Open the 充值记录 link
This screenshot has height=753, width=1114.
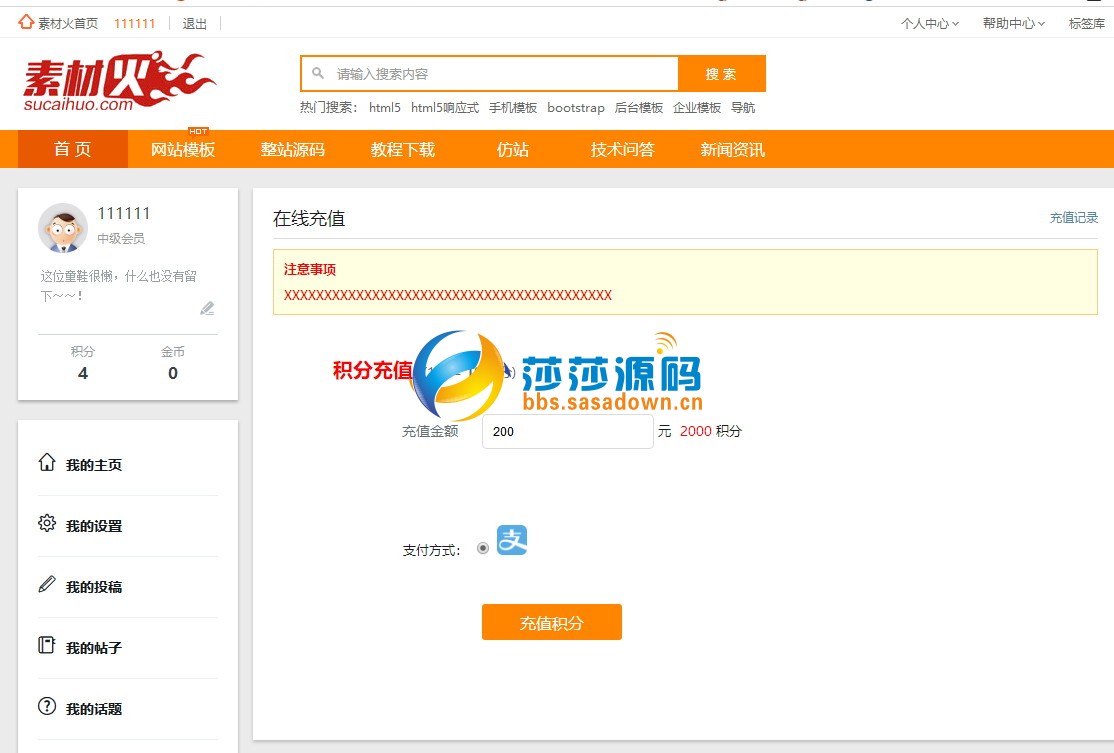tap(1074, 217)
